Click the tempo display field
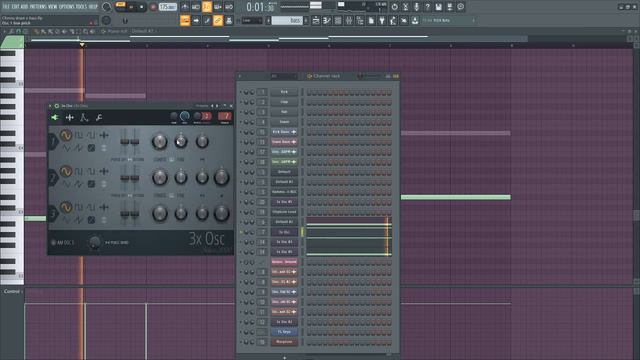640x360 pixels. click(168, 7)
